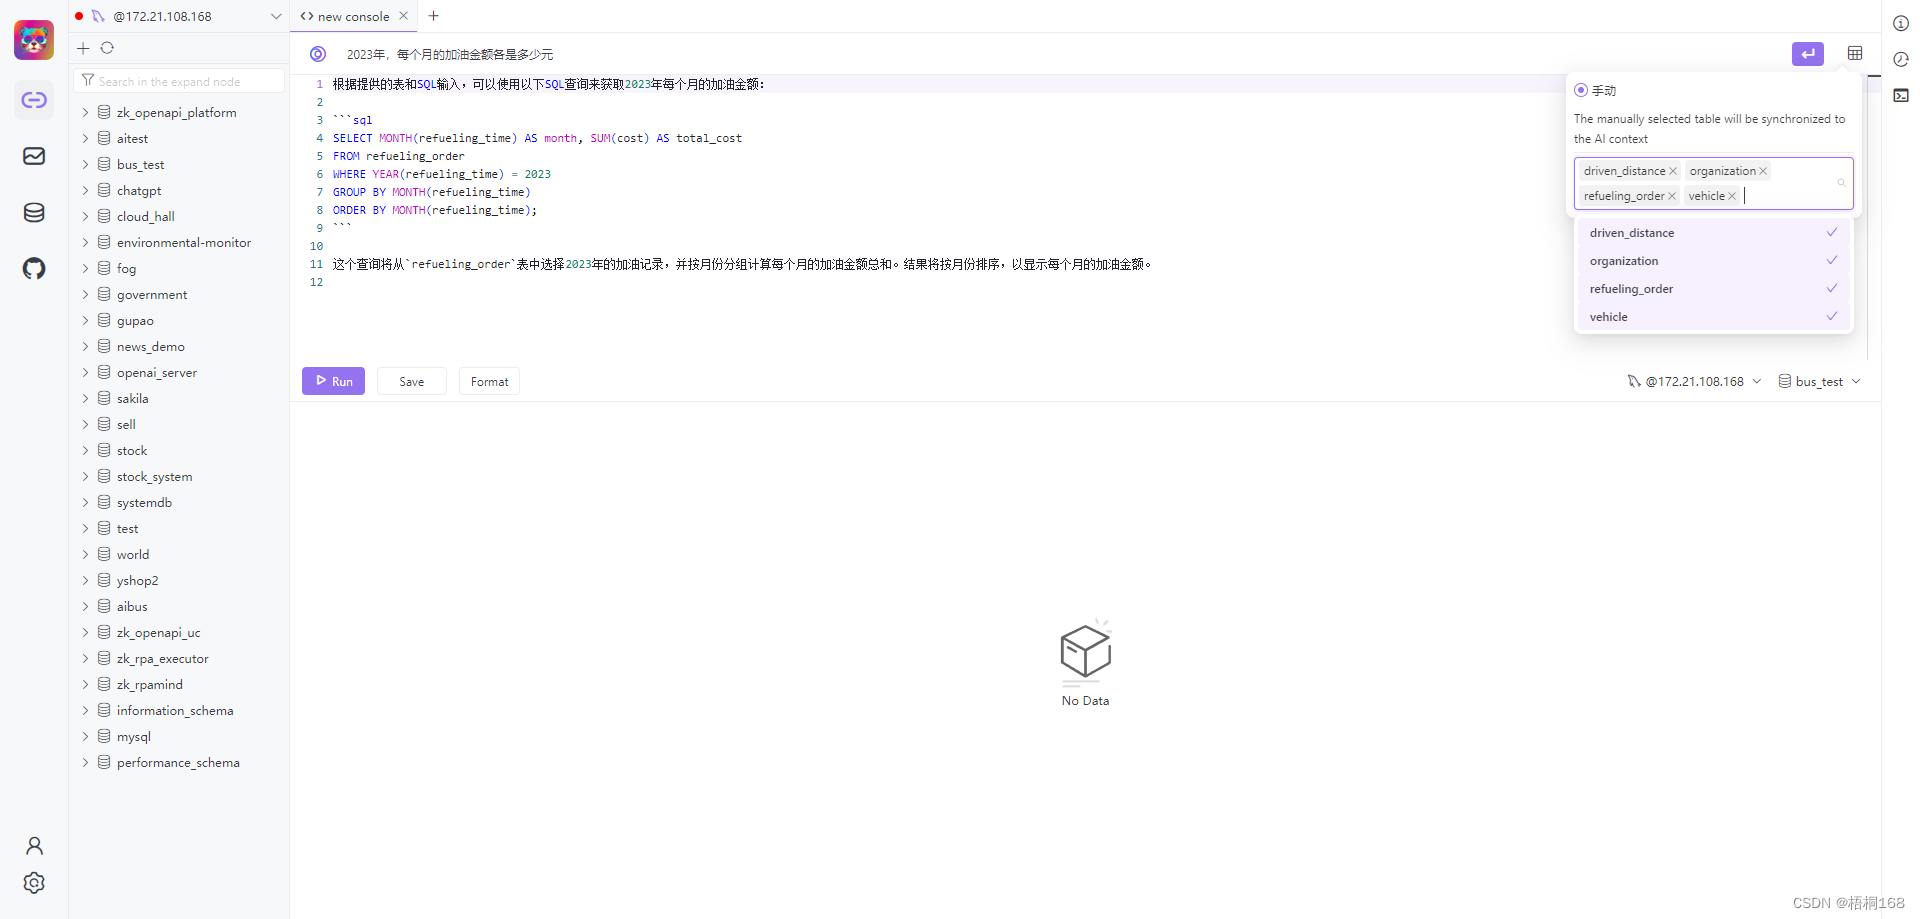The image size is (1920, 919).
Task: Select the news_demo database
Action: coord(151,346)
